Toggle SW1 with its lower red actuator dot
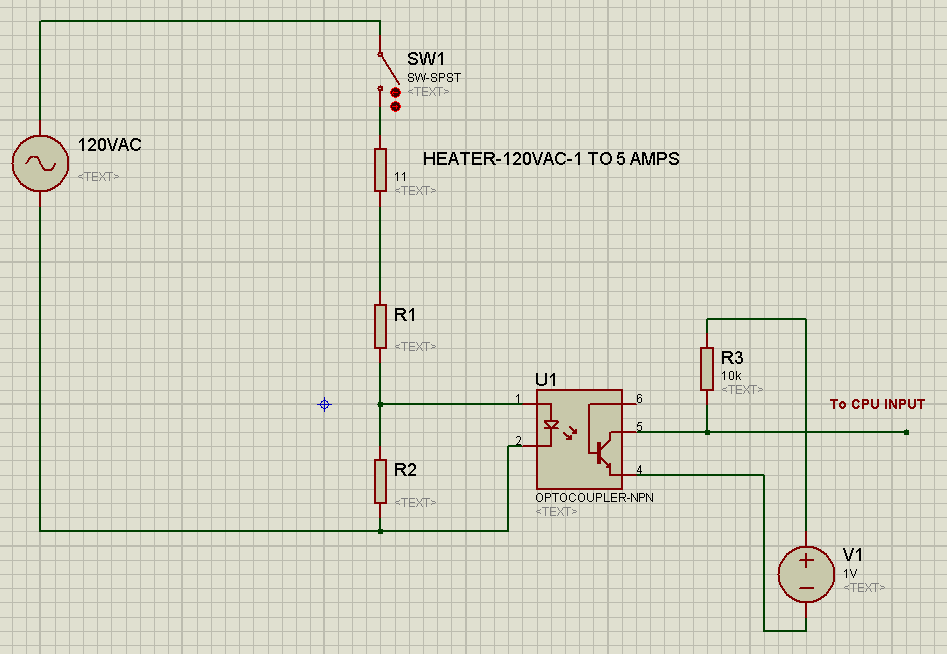The width and height of the screenshot is (947, 654). (395, 106)
